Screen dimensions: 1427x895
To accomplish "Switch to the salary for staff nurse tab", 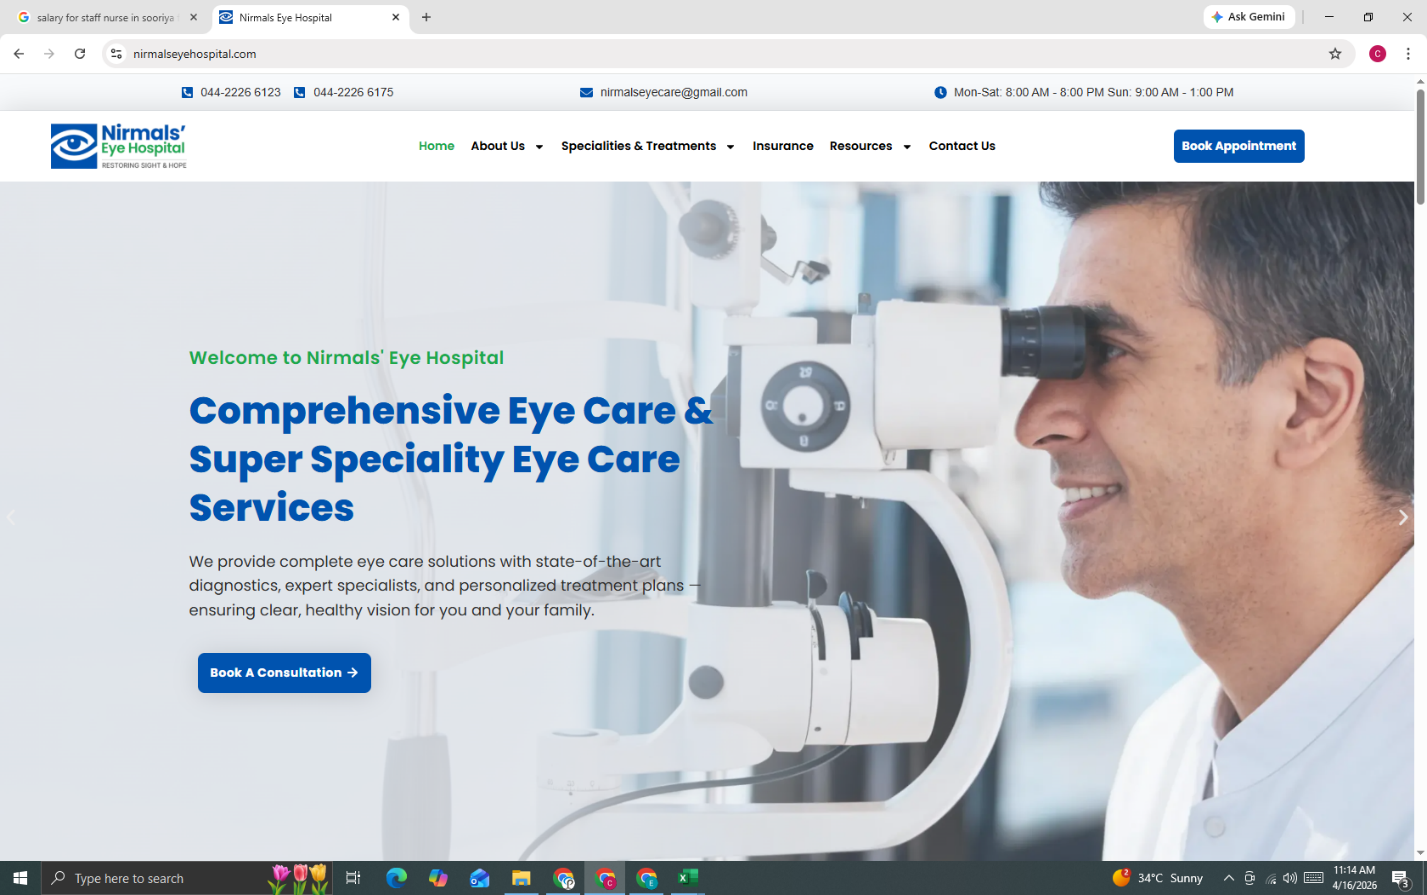I will (x=100, y=17).
